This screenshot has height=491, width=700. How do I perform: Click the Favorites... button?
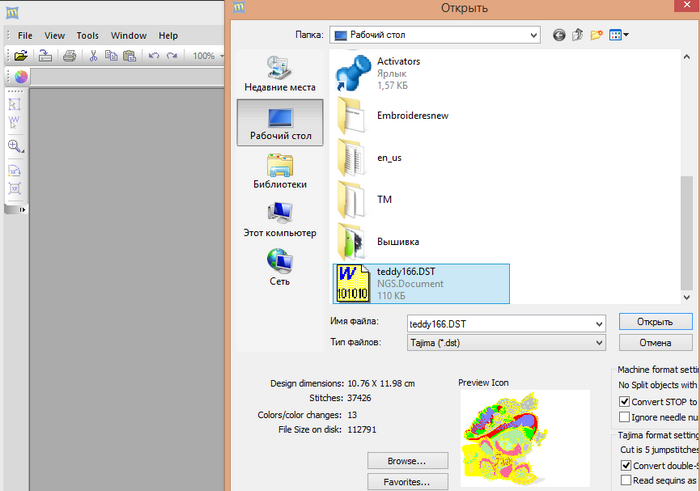pyautogui.click(x=407, y=482)
